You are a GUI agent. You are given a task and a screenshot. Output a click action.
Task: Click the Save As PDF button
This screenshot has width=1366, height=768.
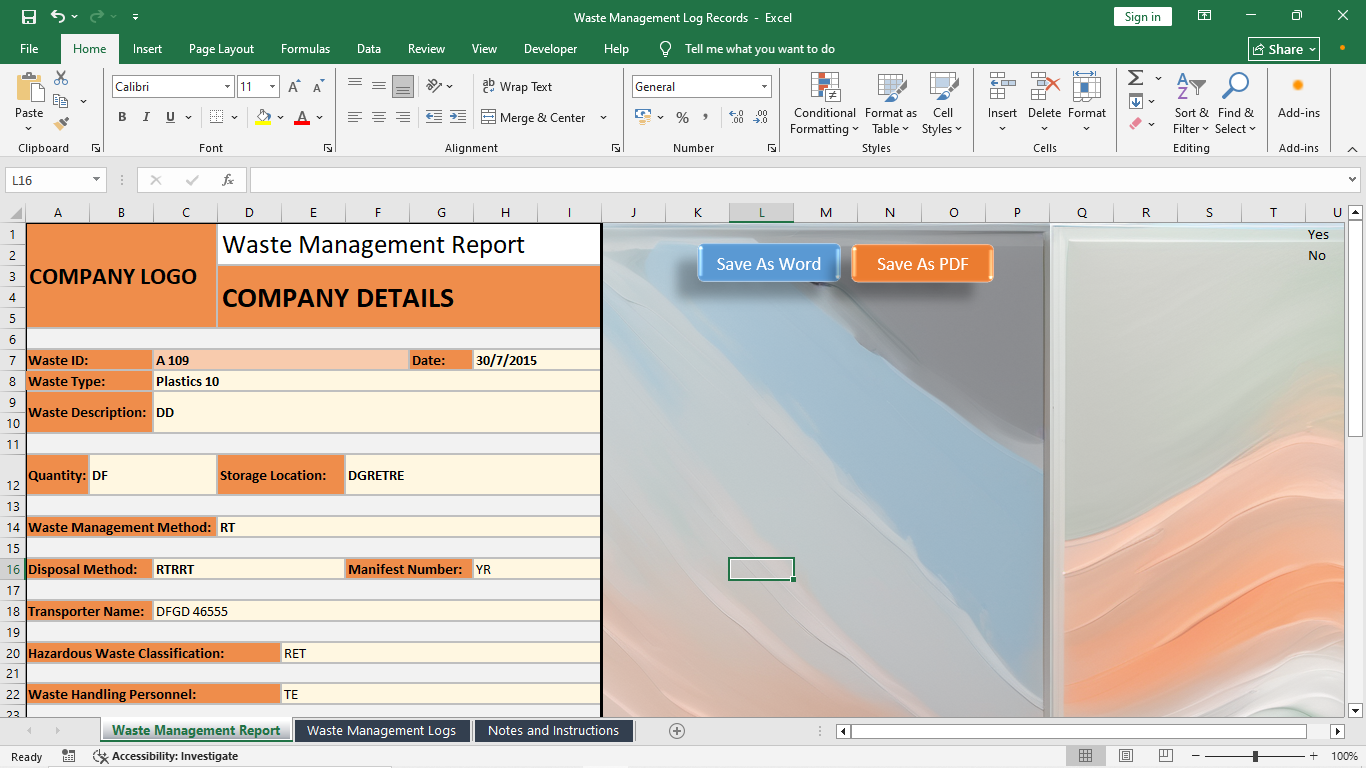point(922,264)
